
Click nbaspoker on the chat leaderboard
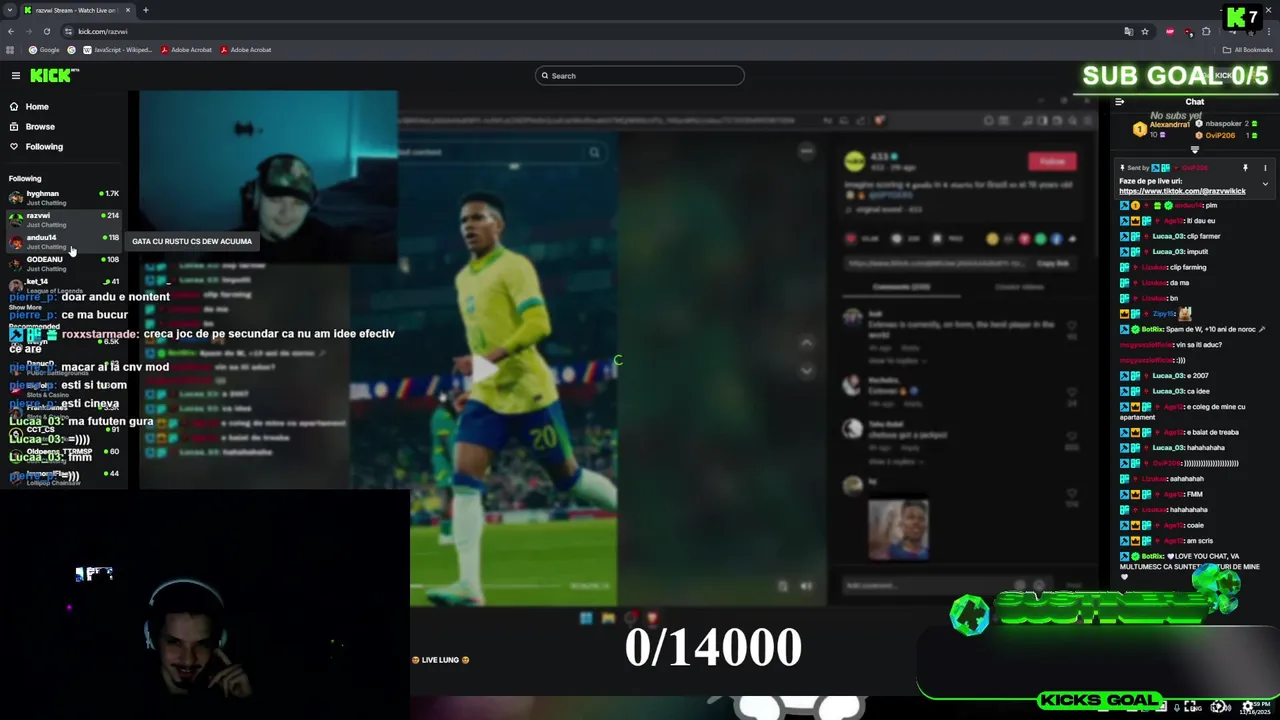coord(1224,124)
